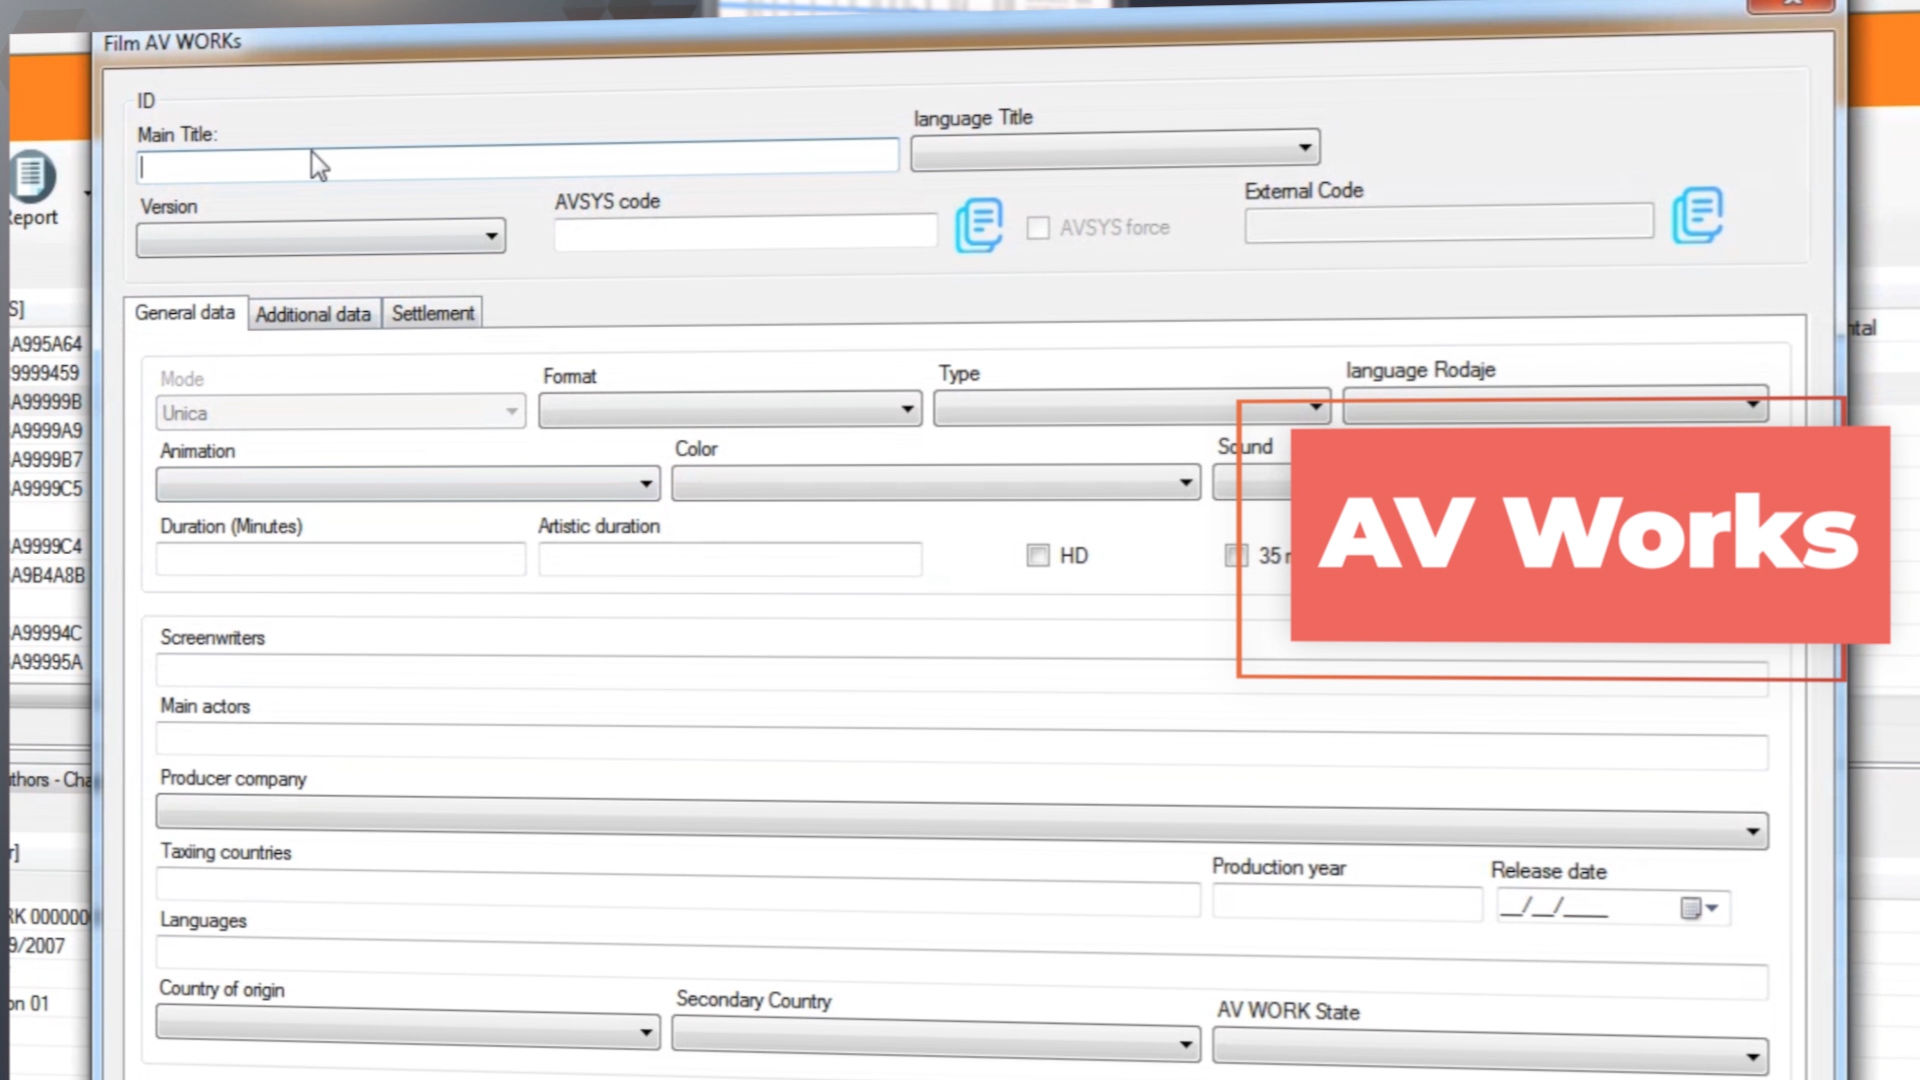Click the Languages field
This screenshot has width=1920, height=1080.
(962, 967)
